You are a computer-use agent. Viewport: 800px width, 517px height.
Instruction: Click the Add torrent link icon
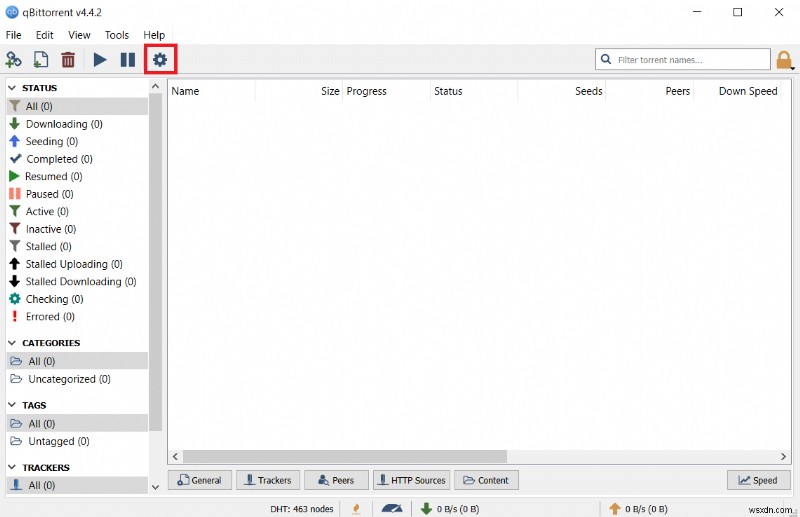(13, 60)
